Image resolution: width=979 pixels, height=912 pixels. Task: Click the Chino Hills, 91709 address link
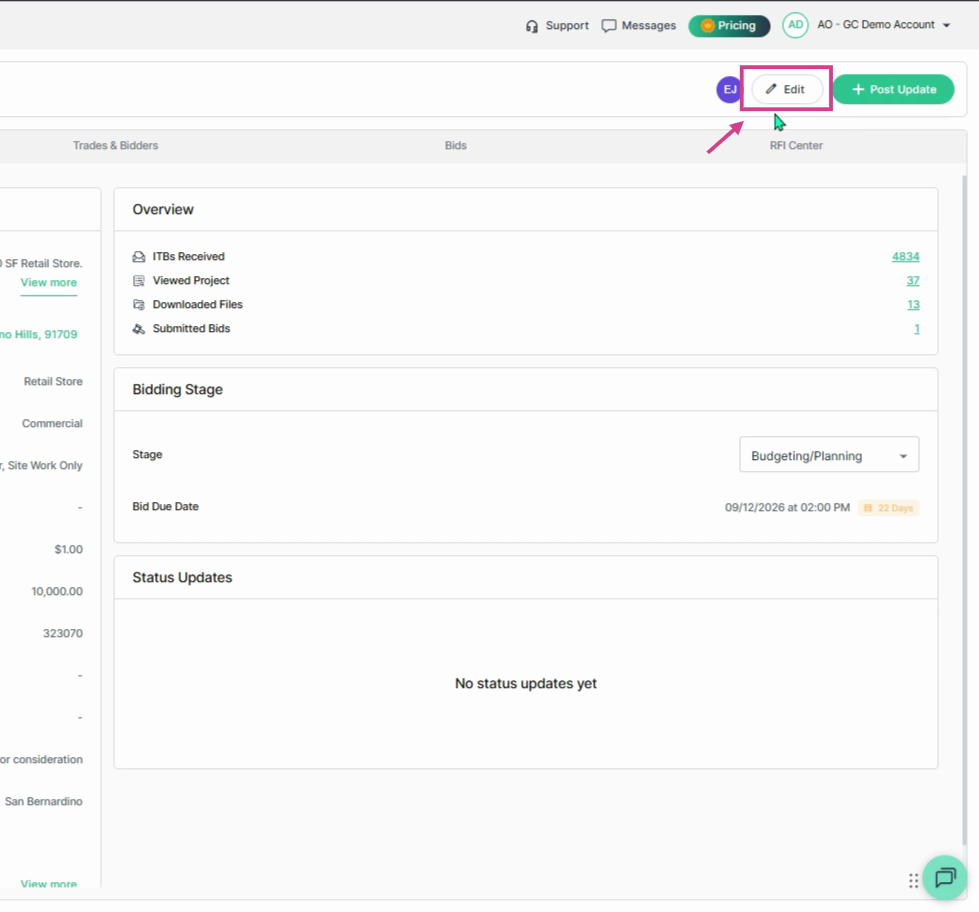tap(39, 335)
